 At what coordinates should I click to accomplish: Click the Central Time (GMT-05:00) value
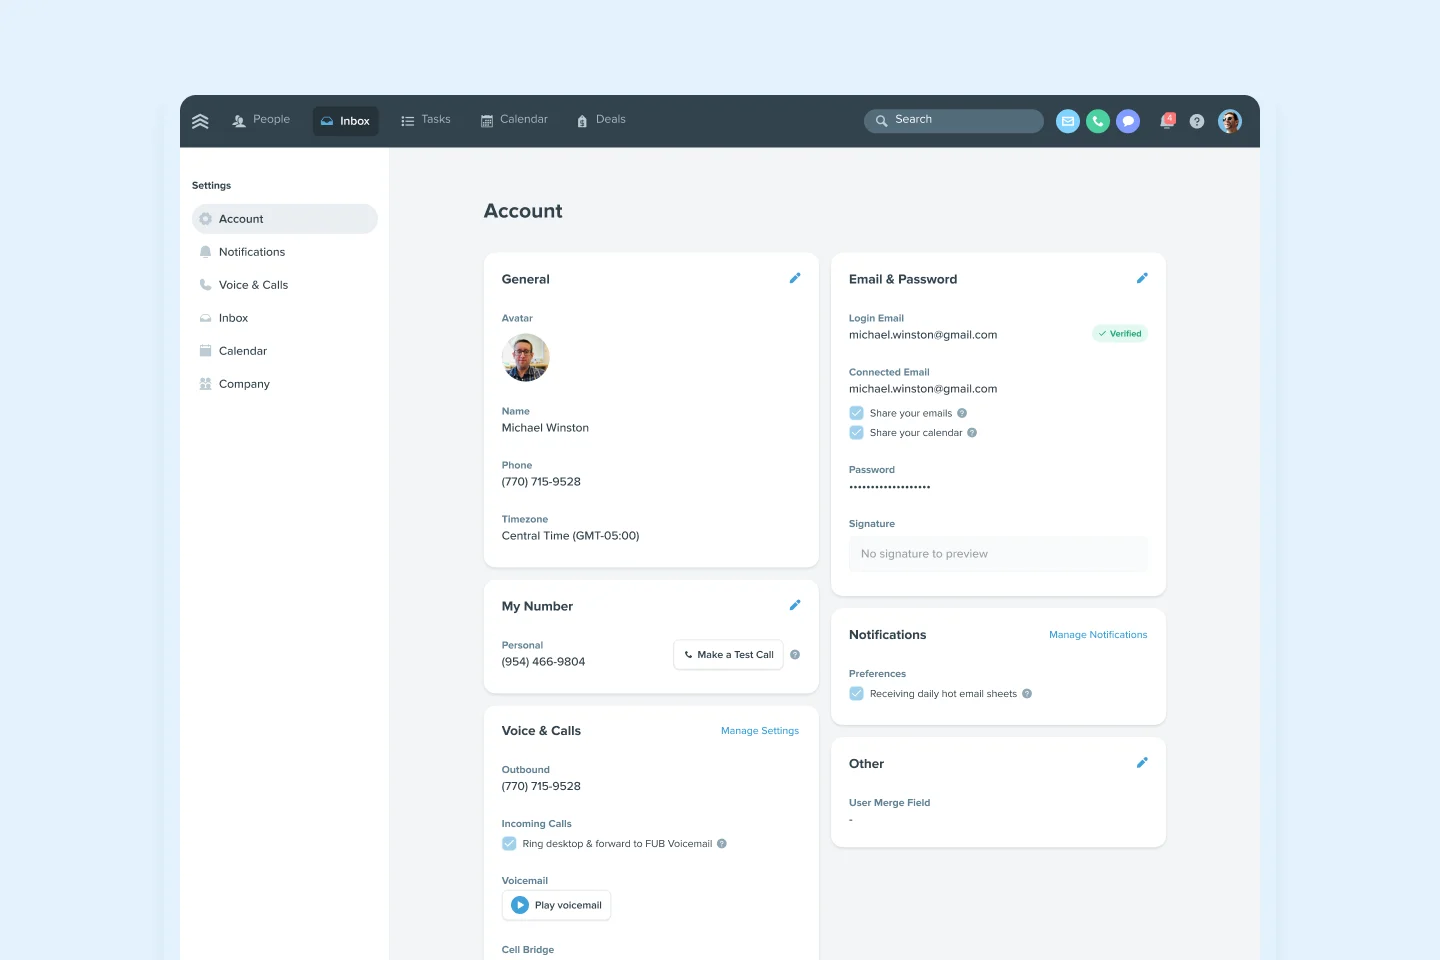[570, 536]
